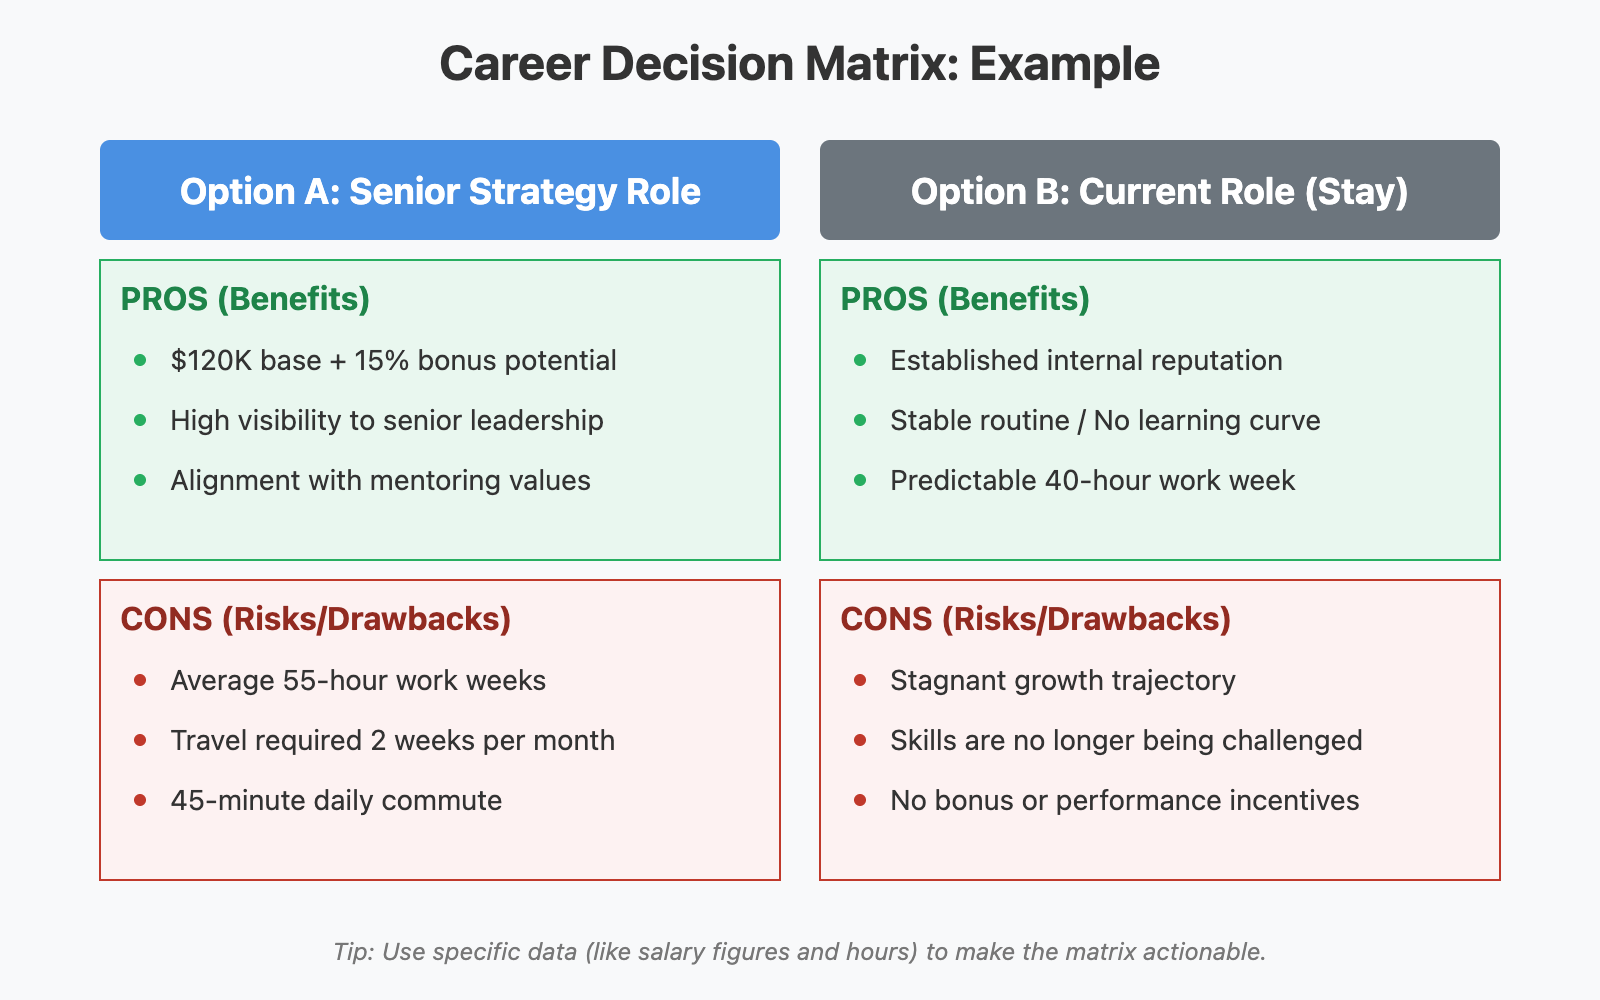
Task: Select 'Stable routine / No learning curve' item
Action: pyautogui.click(x=1105, y=420)
